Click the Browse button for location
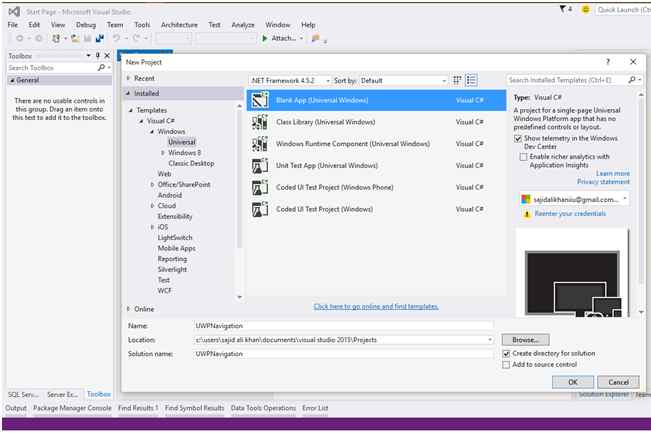651x433 pixels. point(525,340)
